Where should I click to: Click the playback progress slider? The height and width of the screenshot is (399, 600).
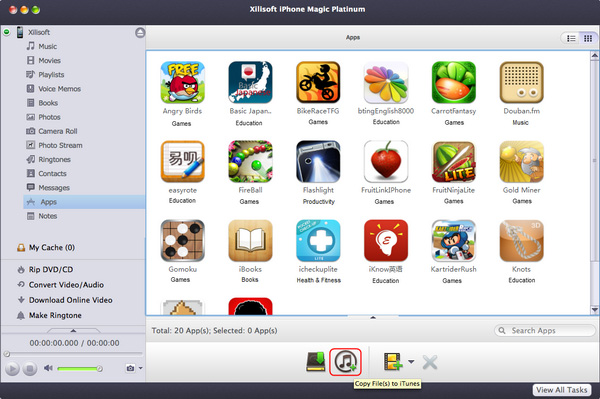coord(73,354)
